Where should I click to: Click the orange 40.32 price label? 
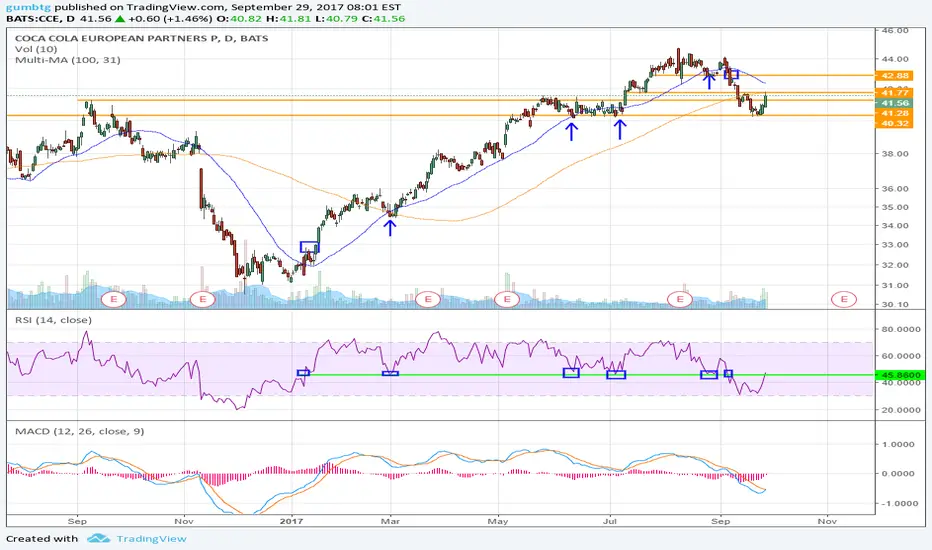(895, 123)
